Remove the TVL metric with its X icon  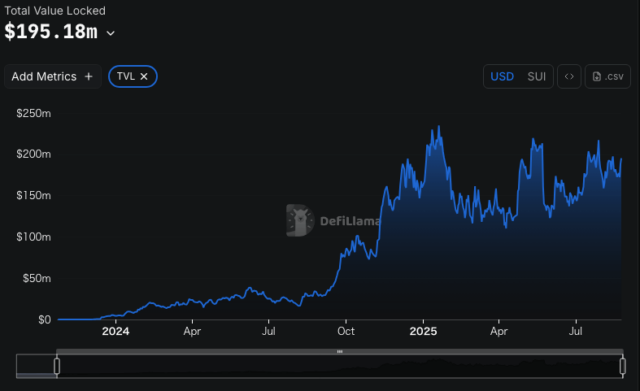(144, 76)
